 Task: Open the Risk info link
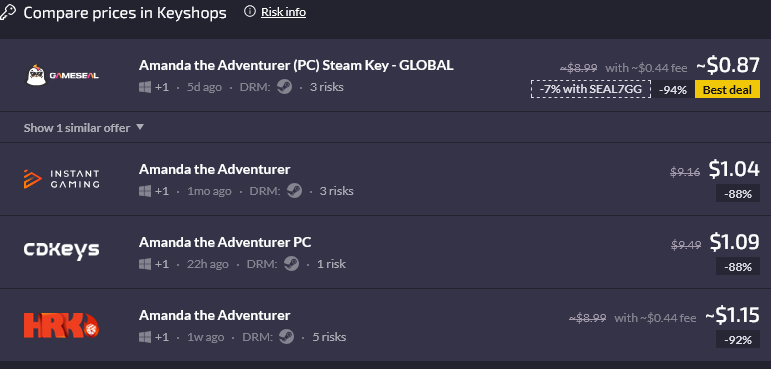(283, 12)
